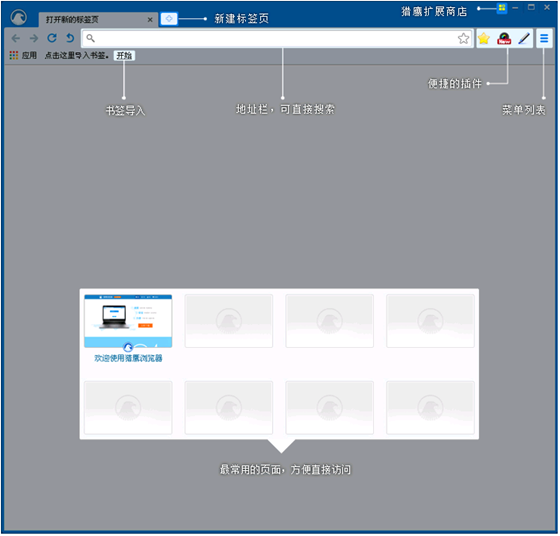Go back with the left arrow
This screenshot has width=560, height=536.
[16, 38]
